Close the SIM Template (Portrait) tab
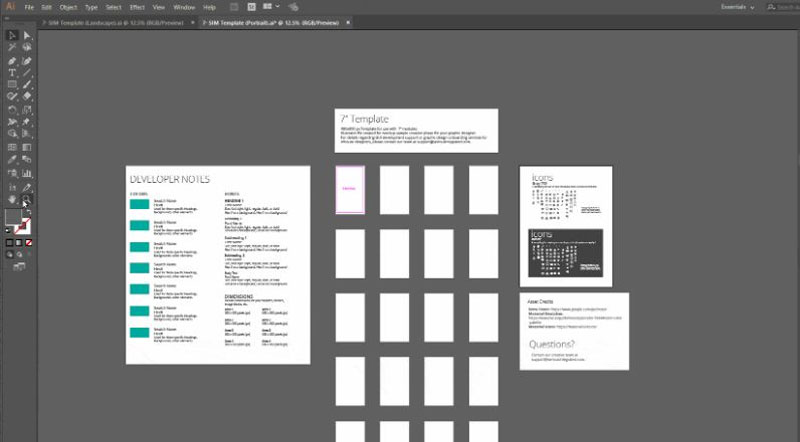This screenshot has width=800, height=442. point(348,23)
